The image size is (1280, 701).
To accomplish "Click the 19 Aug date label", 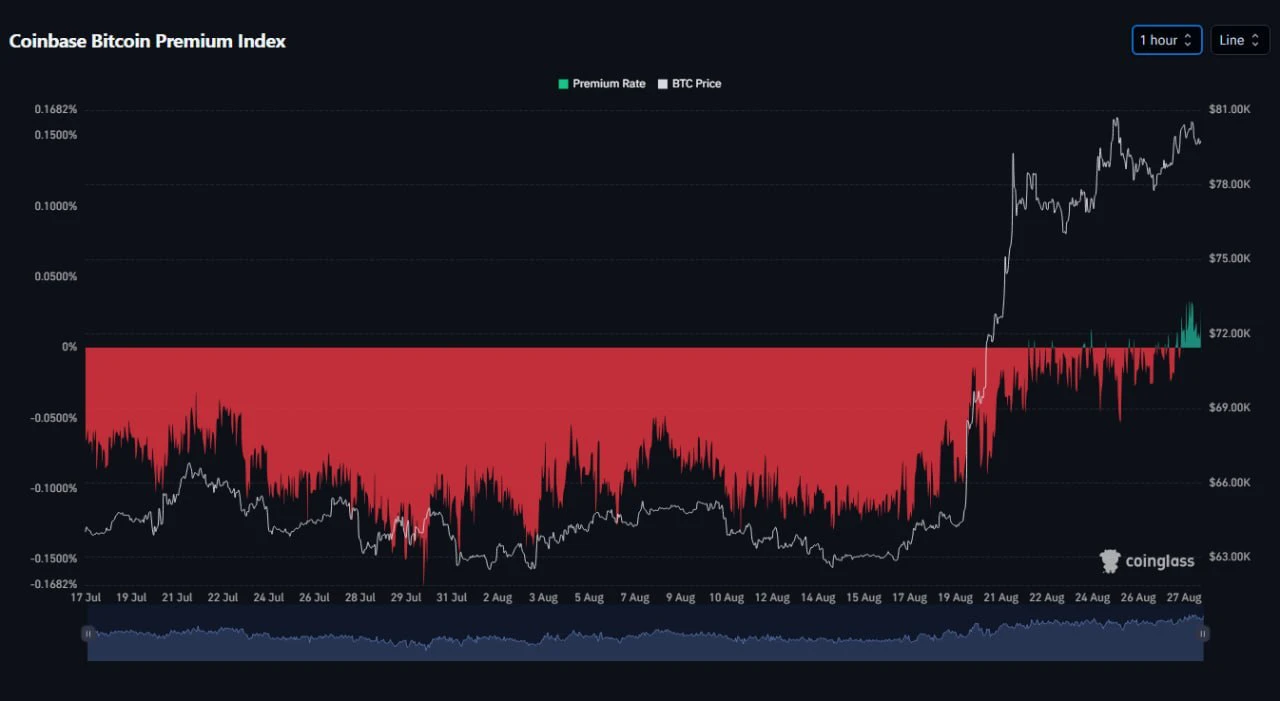I will click(955, 598).
